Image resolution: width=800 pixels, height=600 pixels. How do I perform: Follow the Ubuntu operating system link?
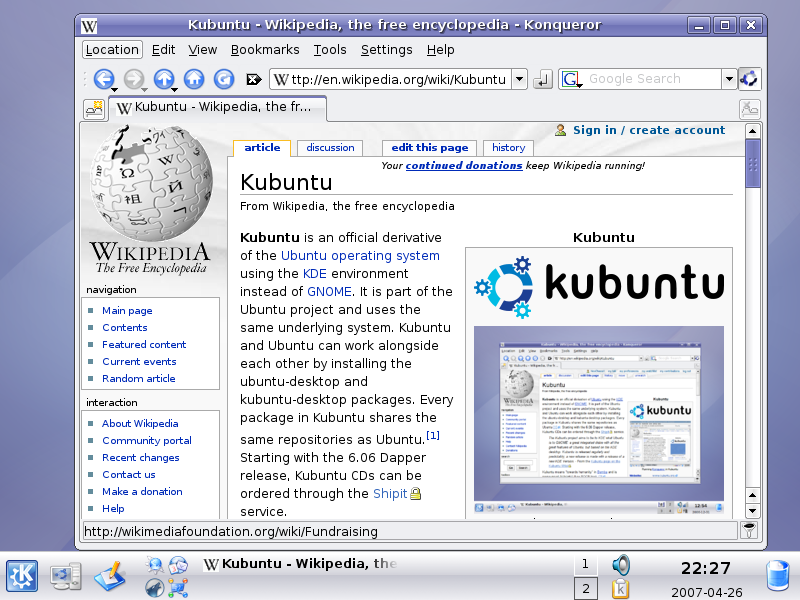(x=360, y=255)
